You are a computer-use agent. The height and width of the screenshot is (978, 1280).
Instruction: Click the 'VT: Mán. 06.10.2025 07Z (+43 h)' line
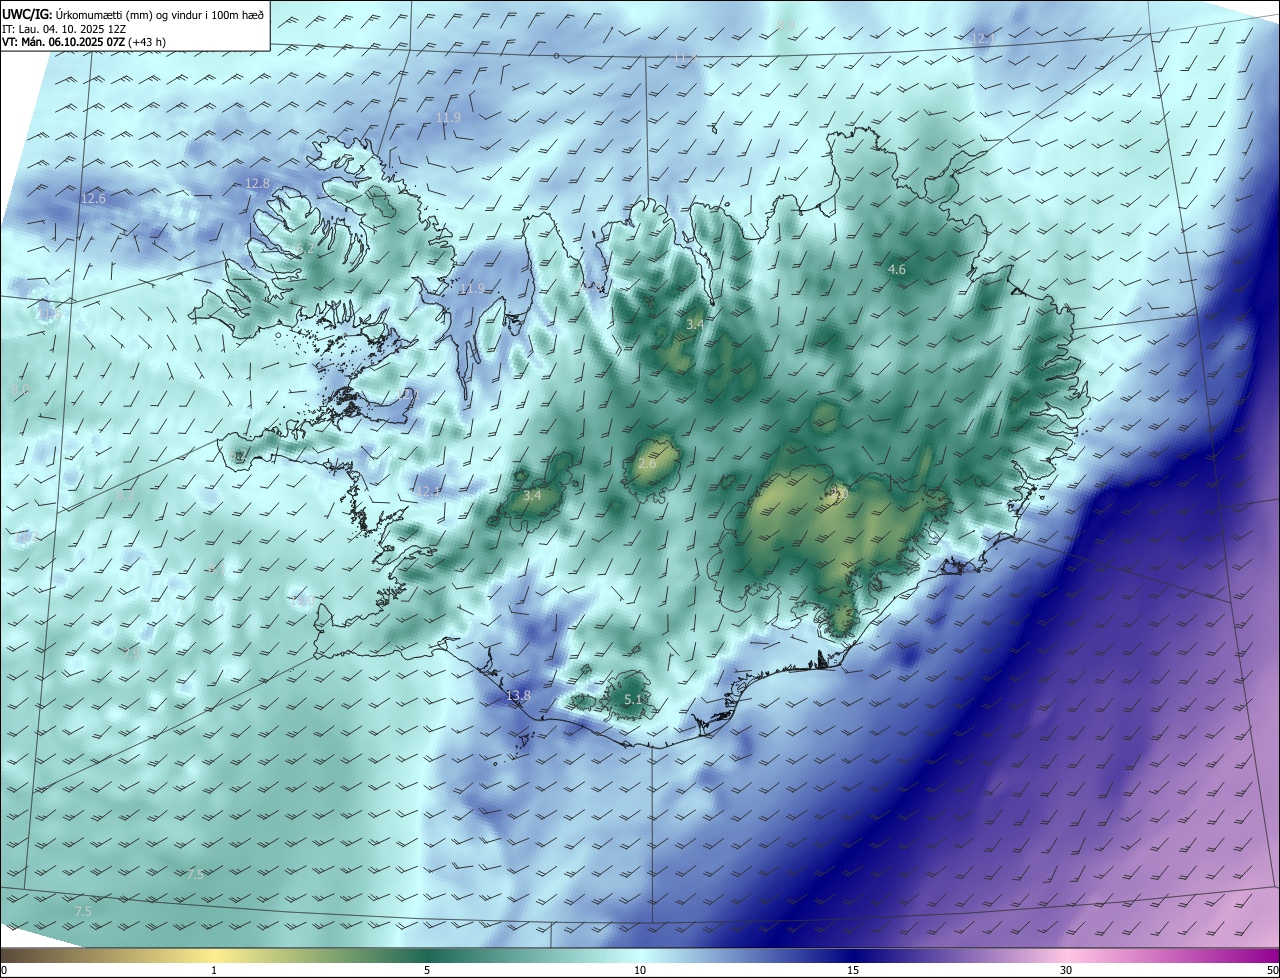click(84, 43)
